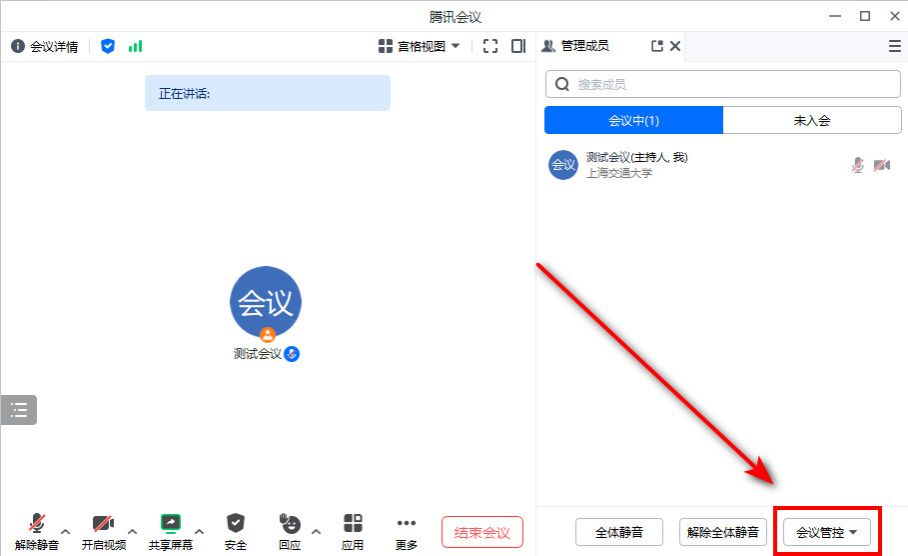Expand share options arrow beside 共享屏幕
908x556 pixels.
pyautogui.click(x=199, y=531)
